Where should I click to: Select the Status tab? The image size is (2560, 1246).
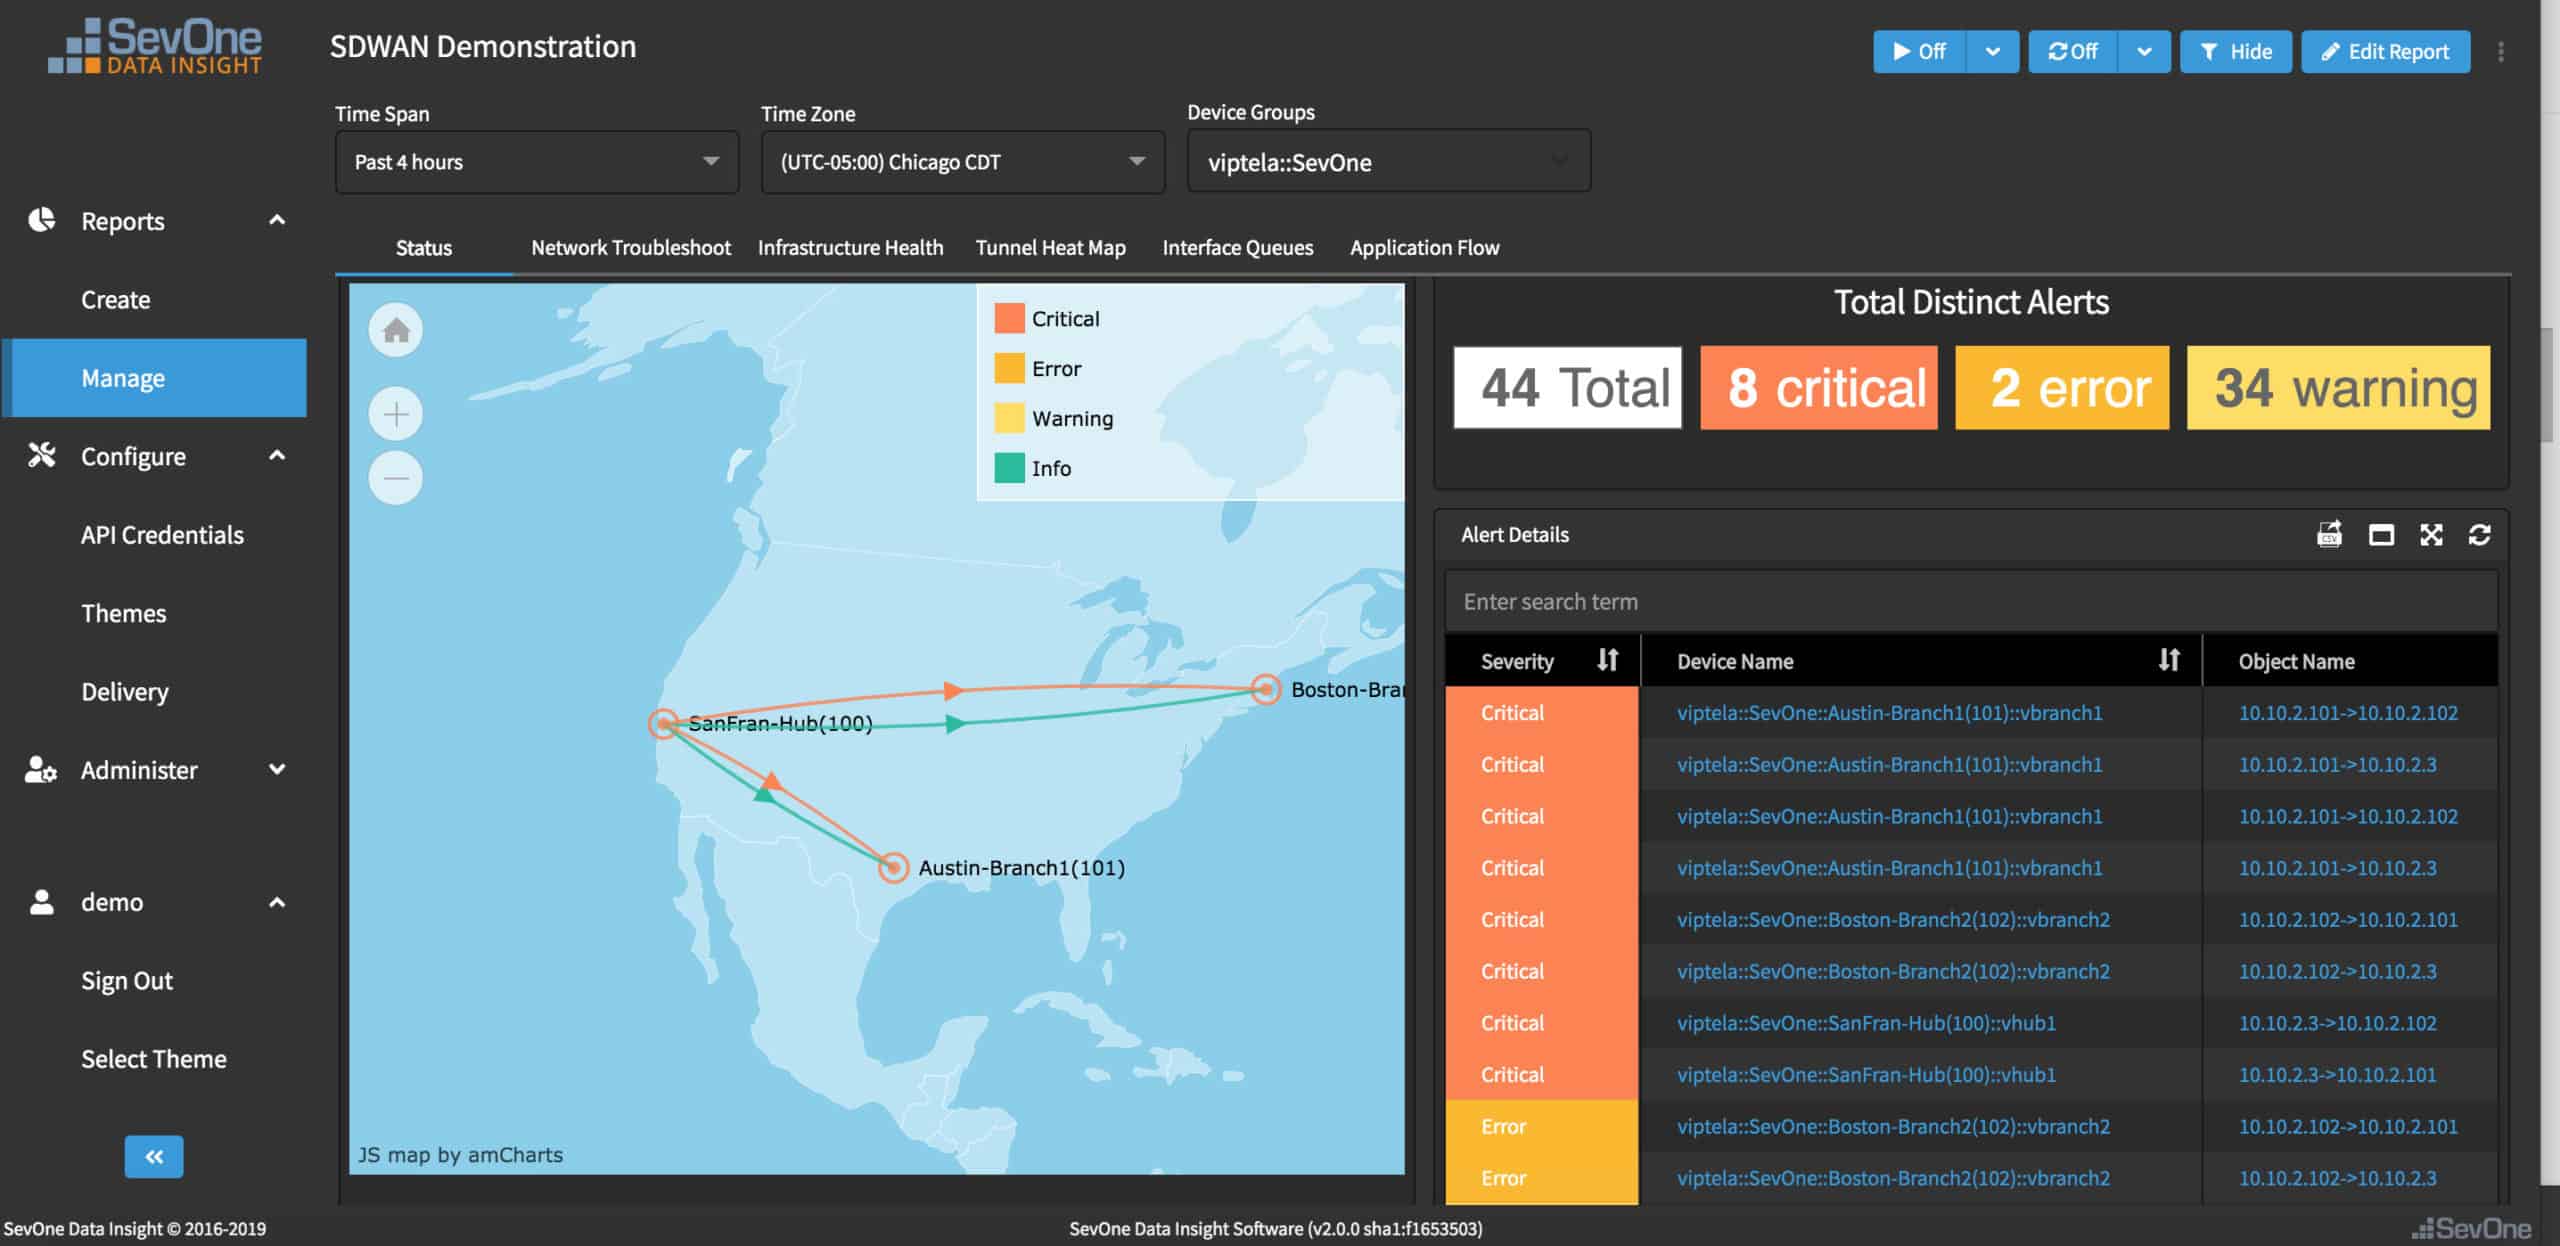tap(424, 248)
